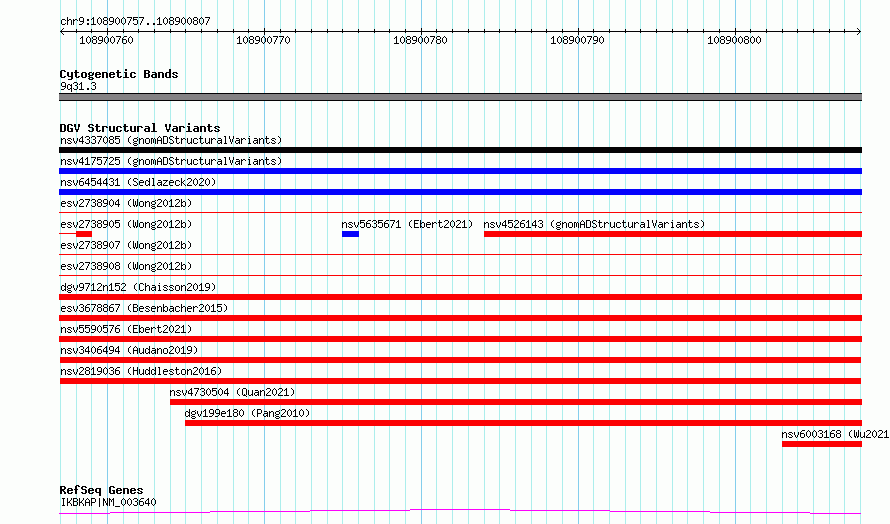Click the dgv199e180 Pang2010 label
890x524 pixels.
point(247,413)
